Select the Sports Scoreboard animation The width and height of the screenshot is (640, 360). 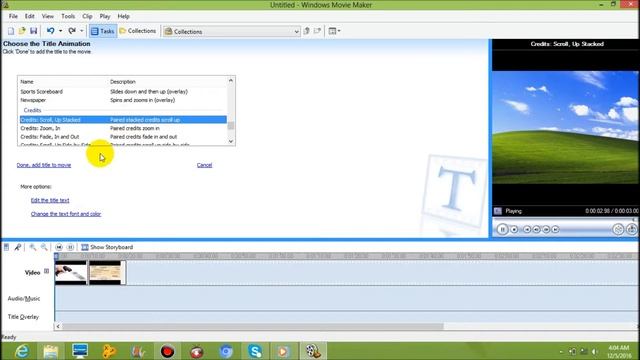click(x=123, y=92)
